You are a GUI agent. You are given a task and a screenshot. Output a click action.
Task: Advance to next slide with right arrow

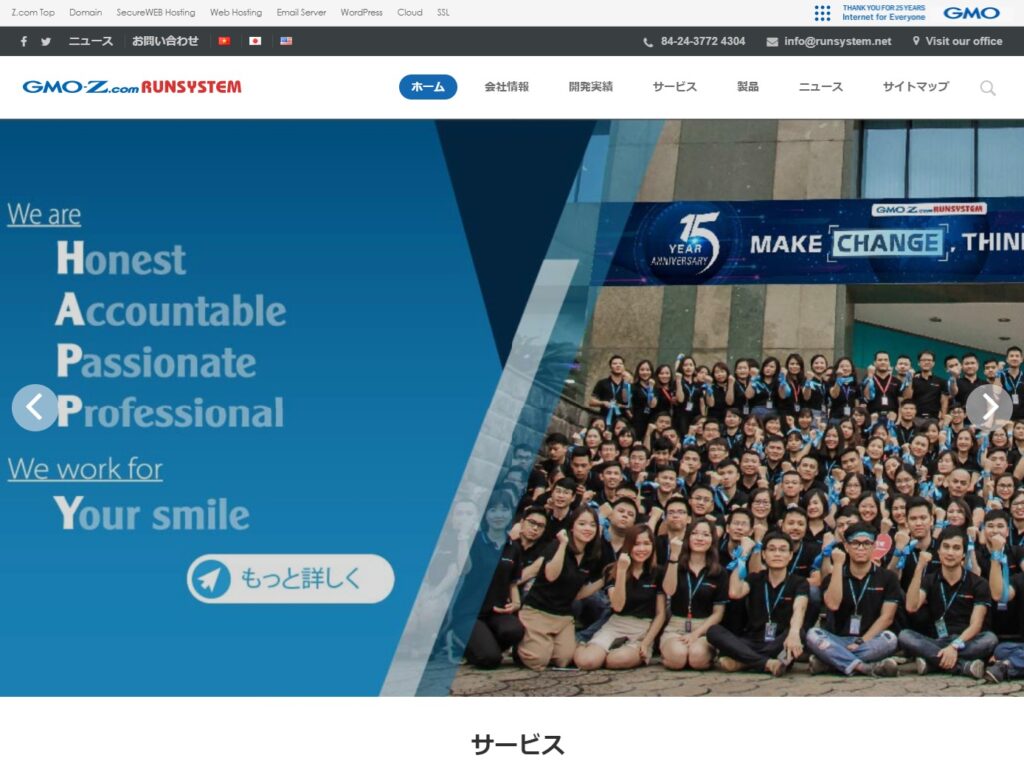click(989, 408)
